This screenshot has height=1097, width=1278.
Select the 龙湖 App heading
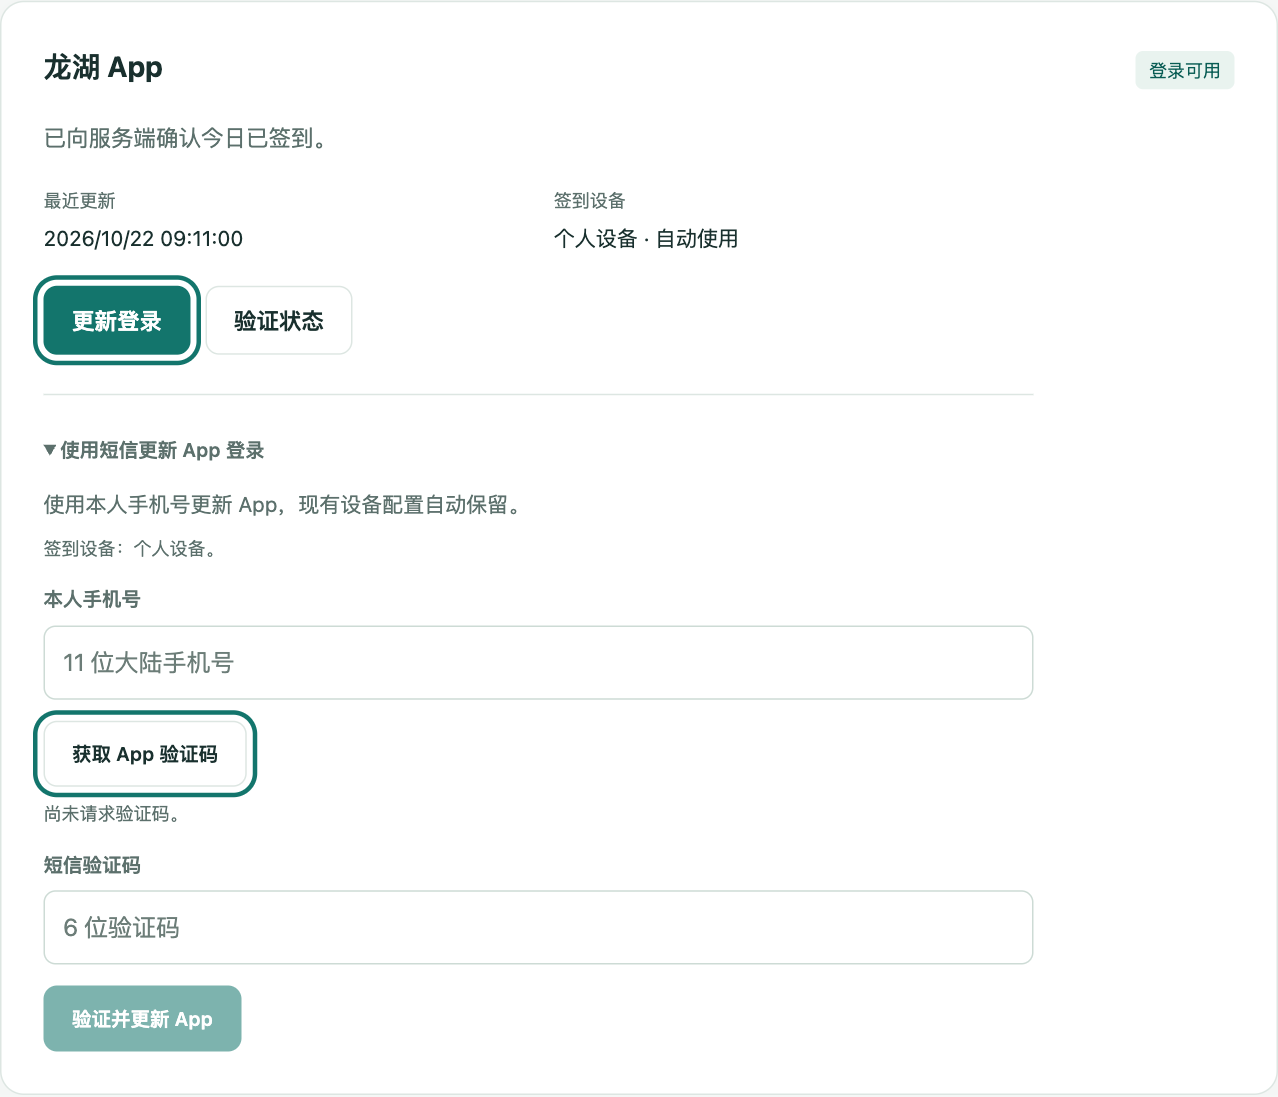[103, 67]
